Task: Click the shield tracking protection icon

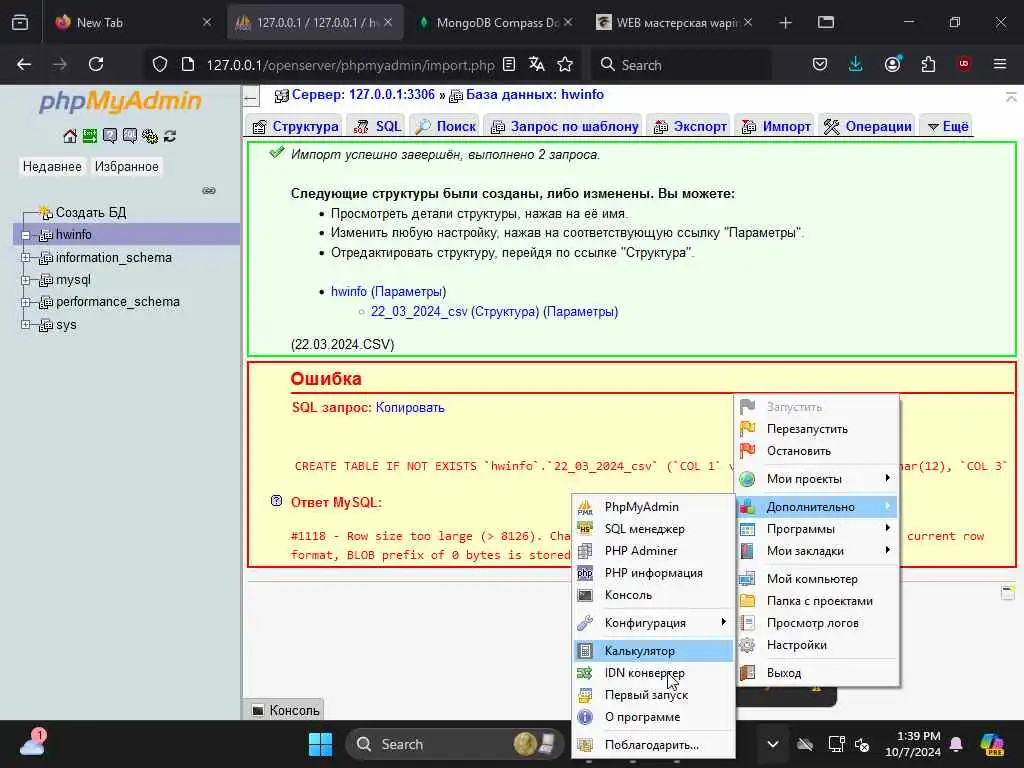Action: (x=160, y=64)
